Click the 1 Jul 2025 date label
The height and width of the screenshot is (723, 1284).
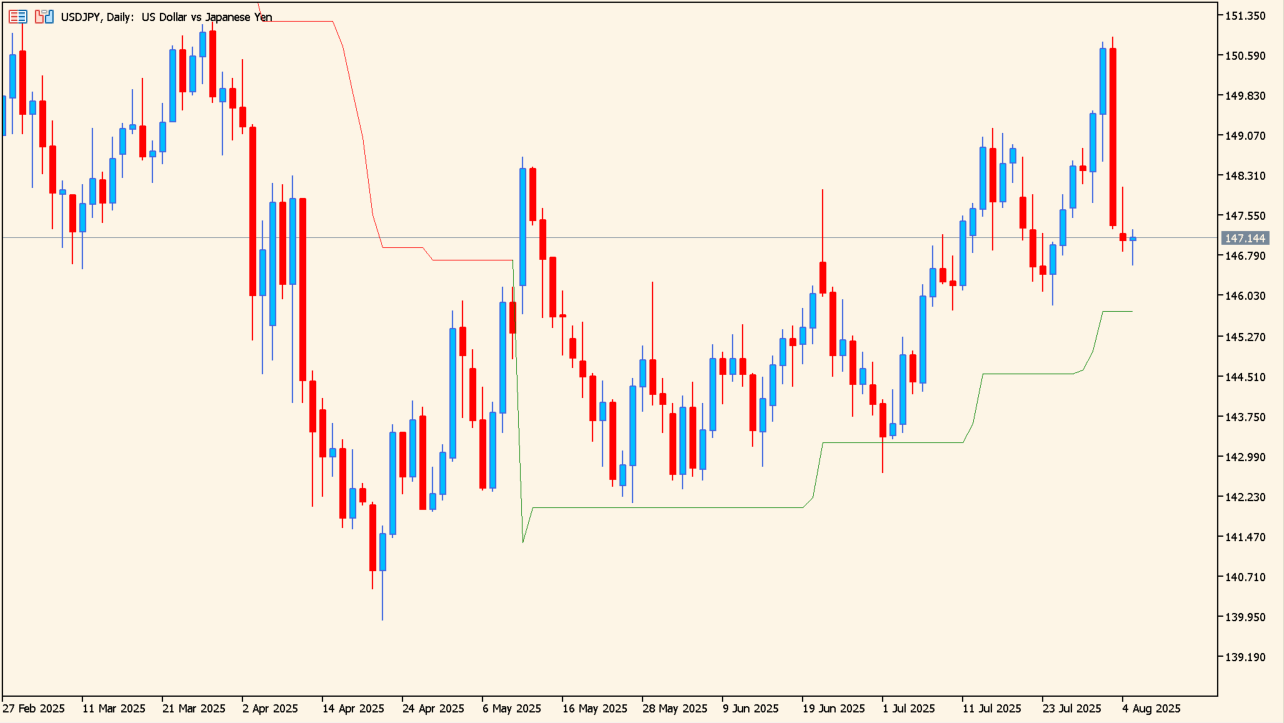(x=909, y=708)
